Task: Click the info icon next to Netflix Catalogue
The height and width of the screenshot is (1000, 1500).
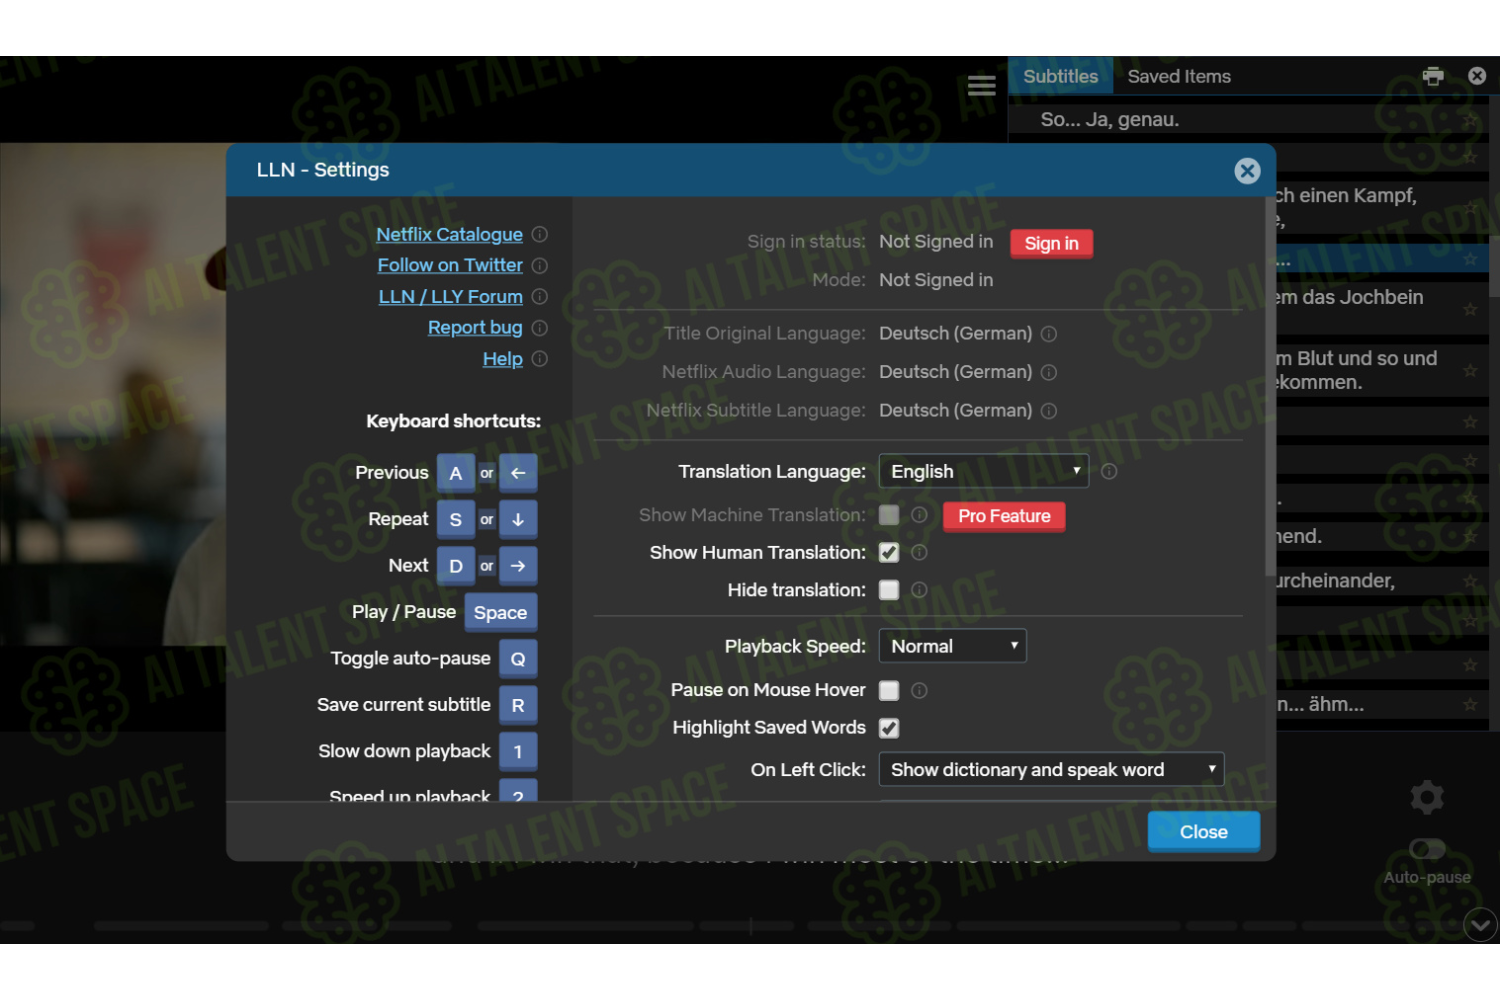Action: point(540,234)
